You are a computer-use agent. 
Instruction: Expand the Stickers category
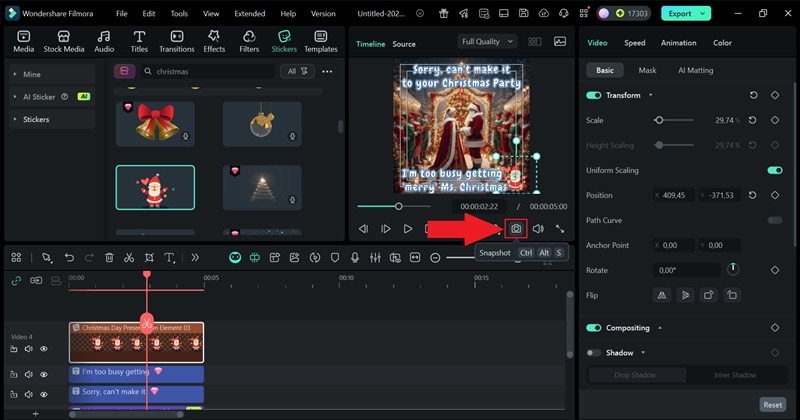(15, 119)
